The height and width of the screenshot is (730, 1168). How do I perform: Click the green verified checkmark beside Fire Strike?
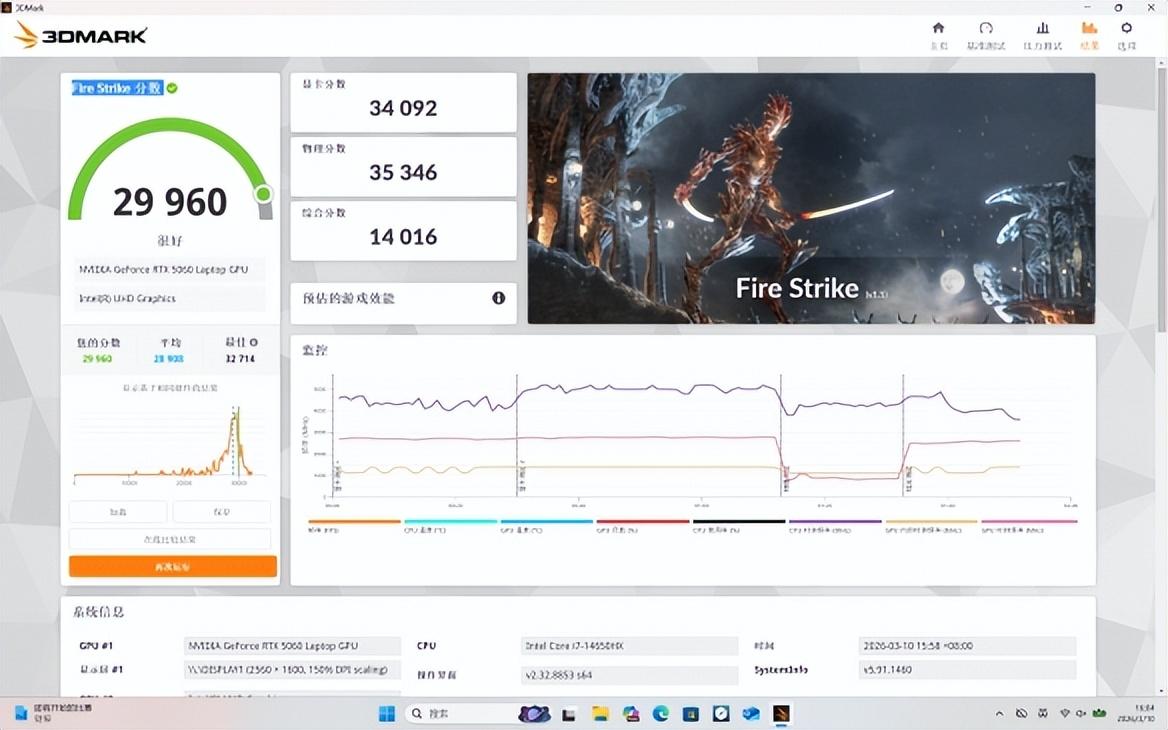(172, 88)
